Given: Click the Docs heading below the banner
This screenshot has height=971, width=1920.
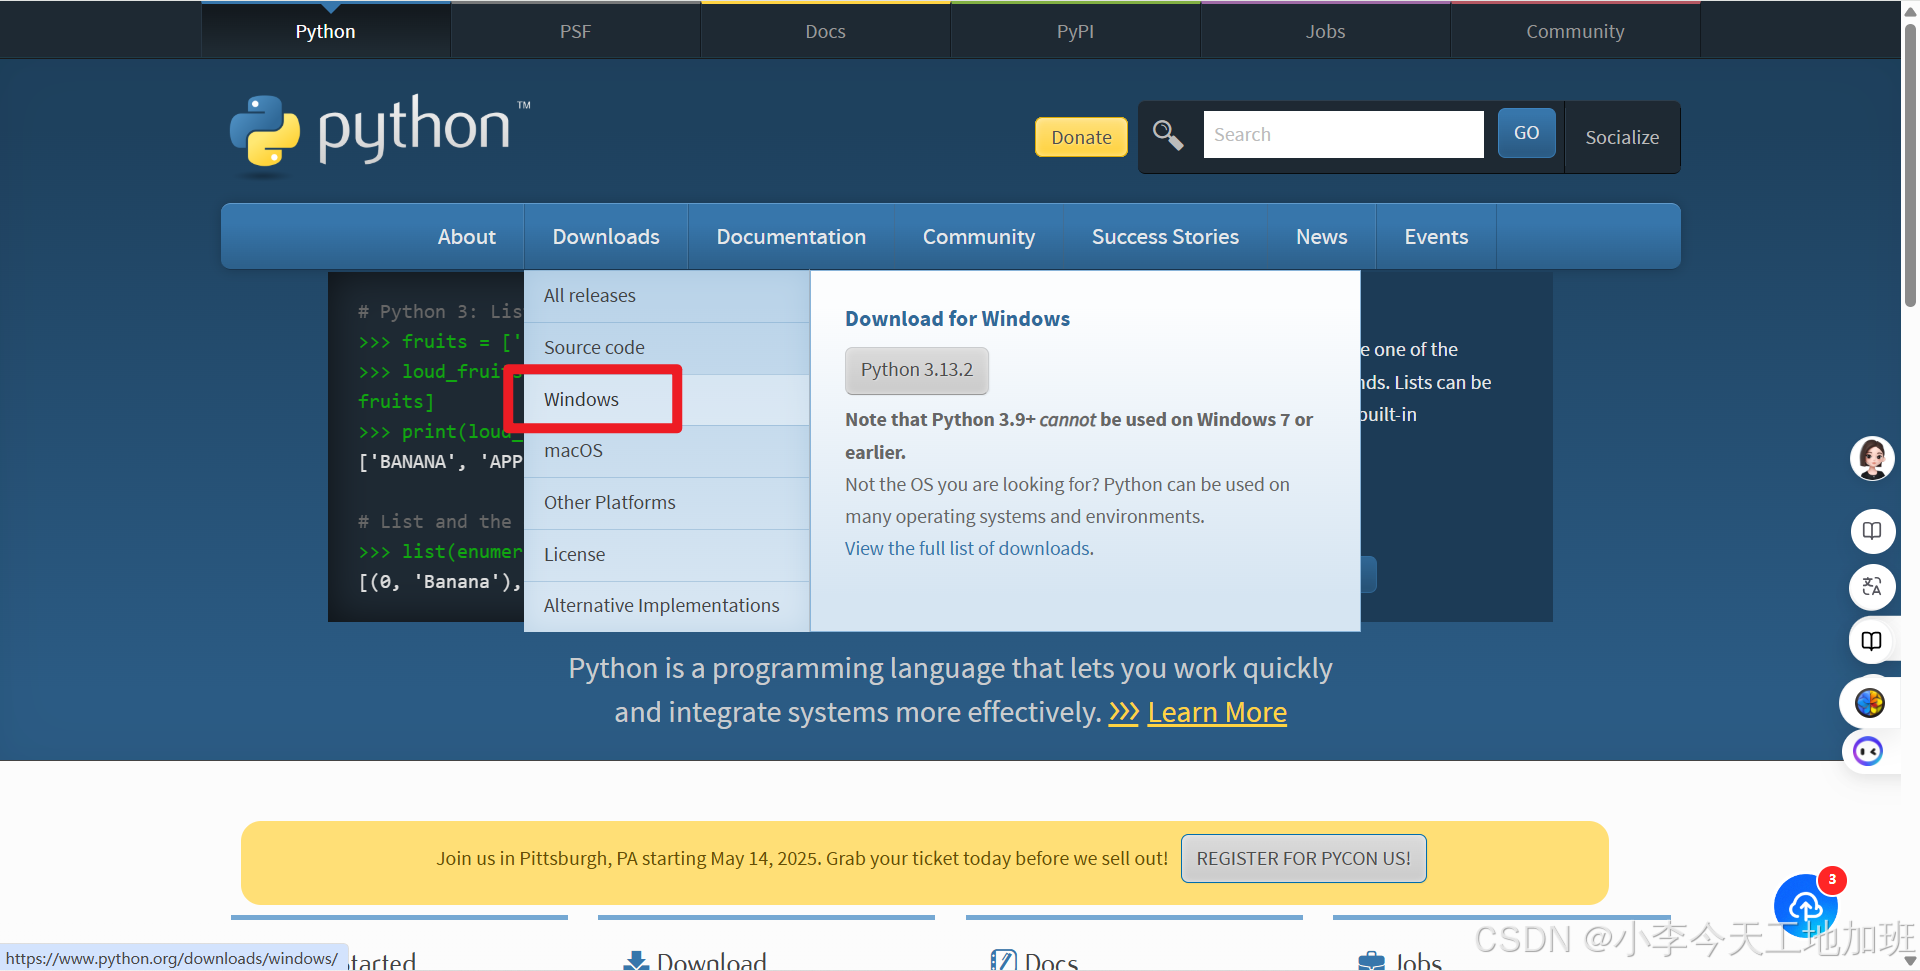Looking at the screenshot, I should tap(1051, 961).
